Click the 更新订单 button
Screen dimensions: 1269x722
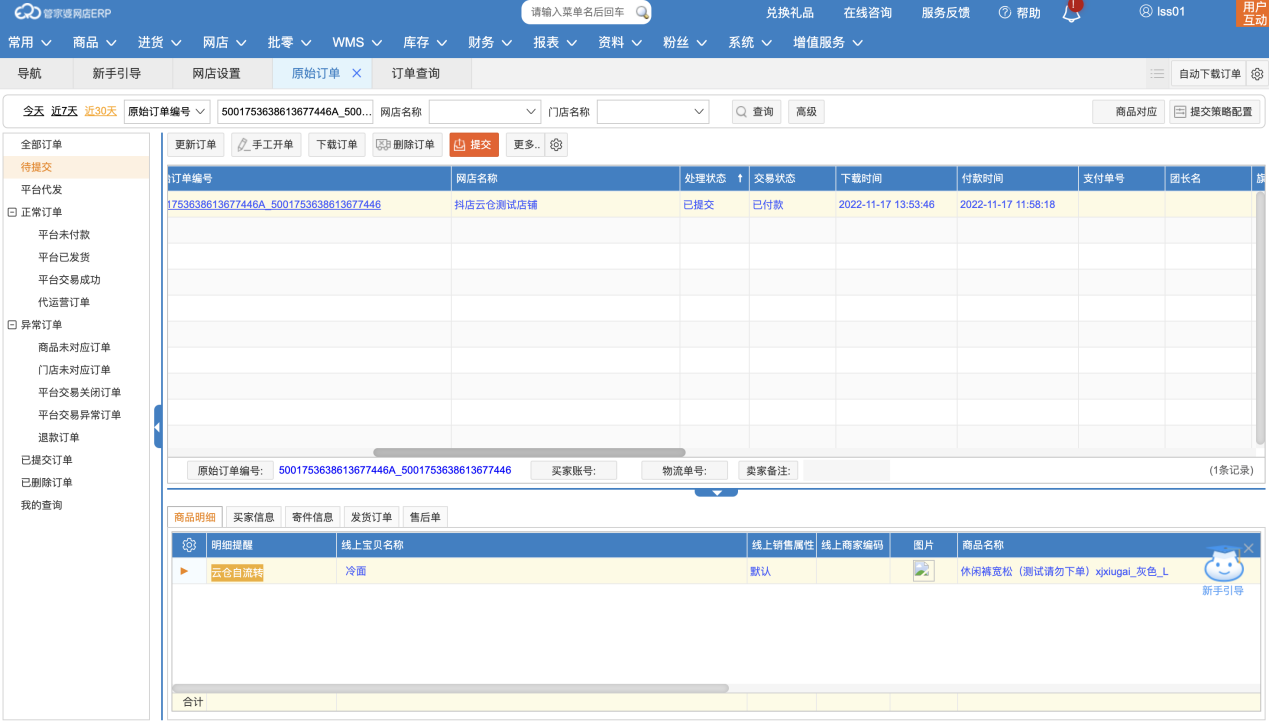click(196, 145)
